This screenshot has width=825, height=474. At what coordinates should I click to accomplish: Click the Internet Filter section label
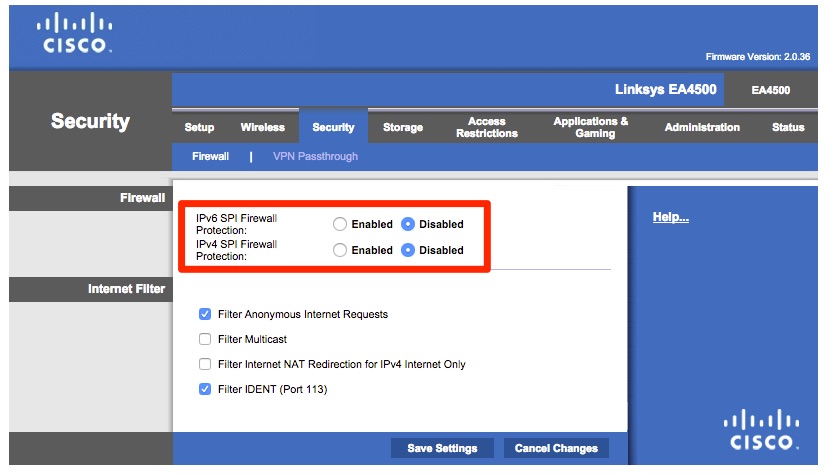[126, 289]
